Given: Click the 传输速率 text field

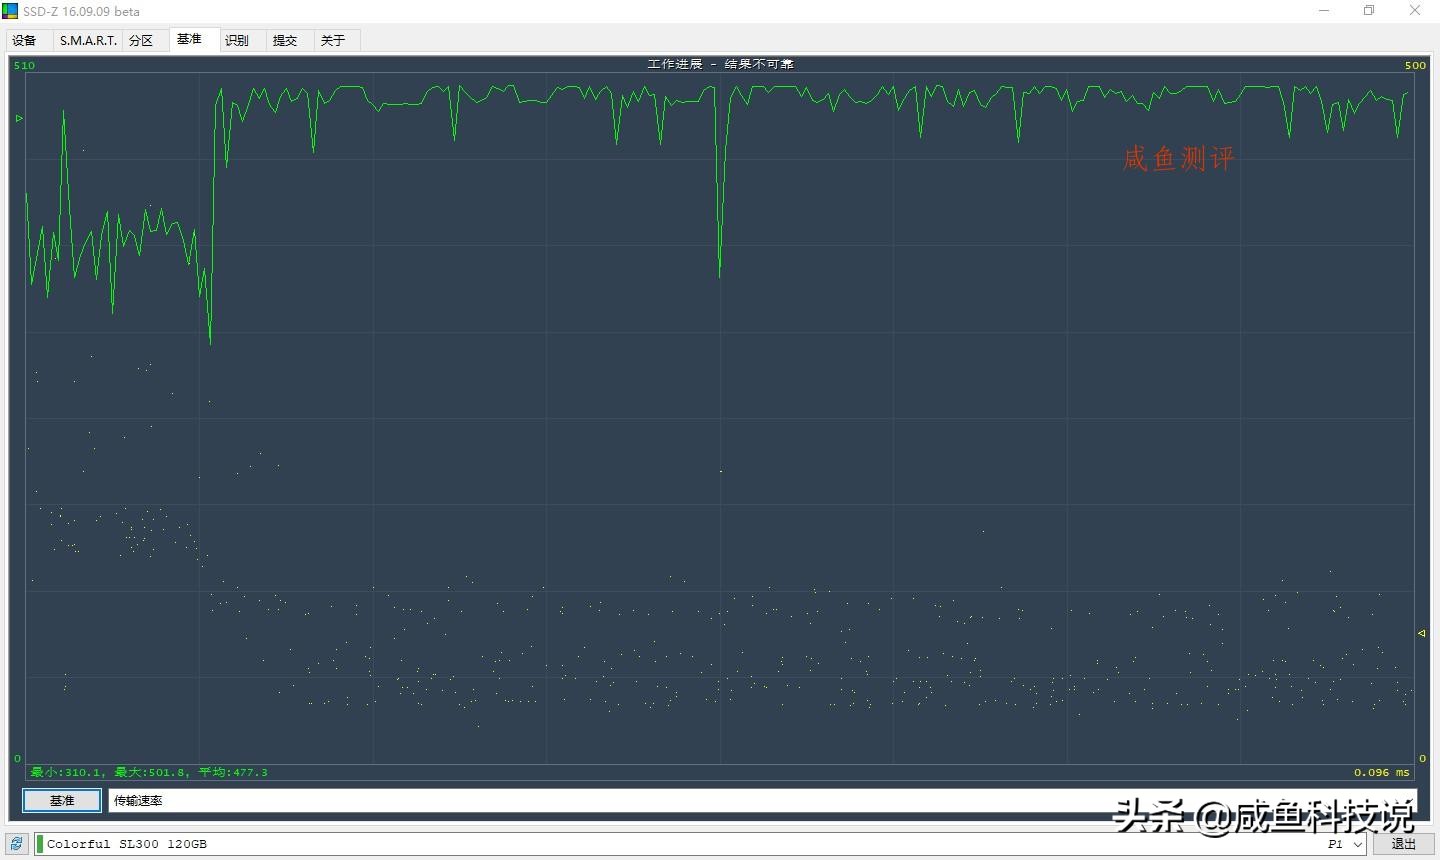Looking at the screenshot, I should (x=762, y=800).
